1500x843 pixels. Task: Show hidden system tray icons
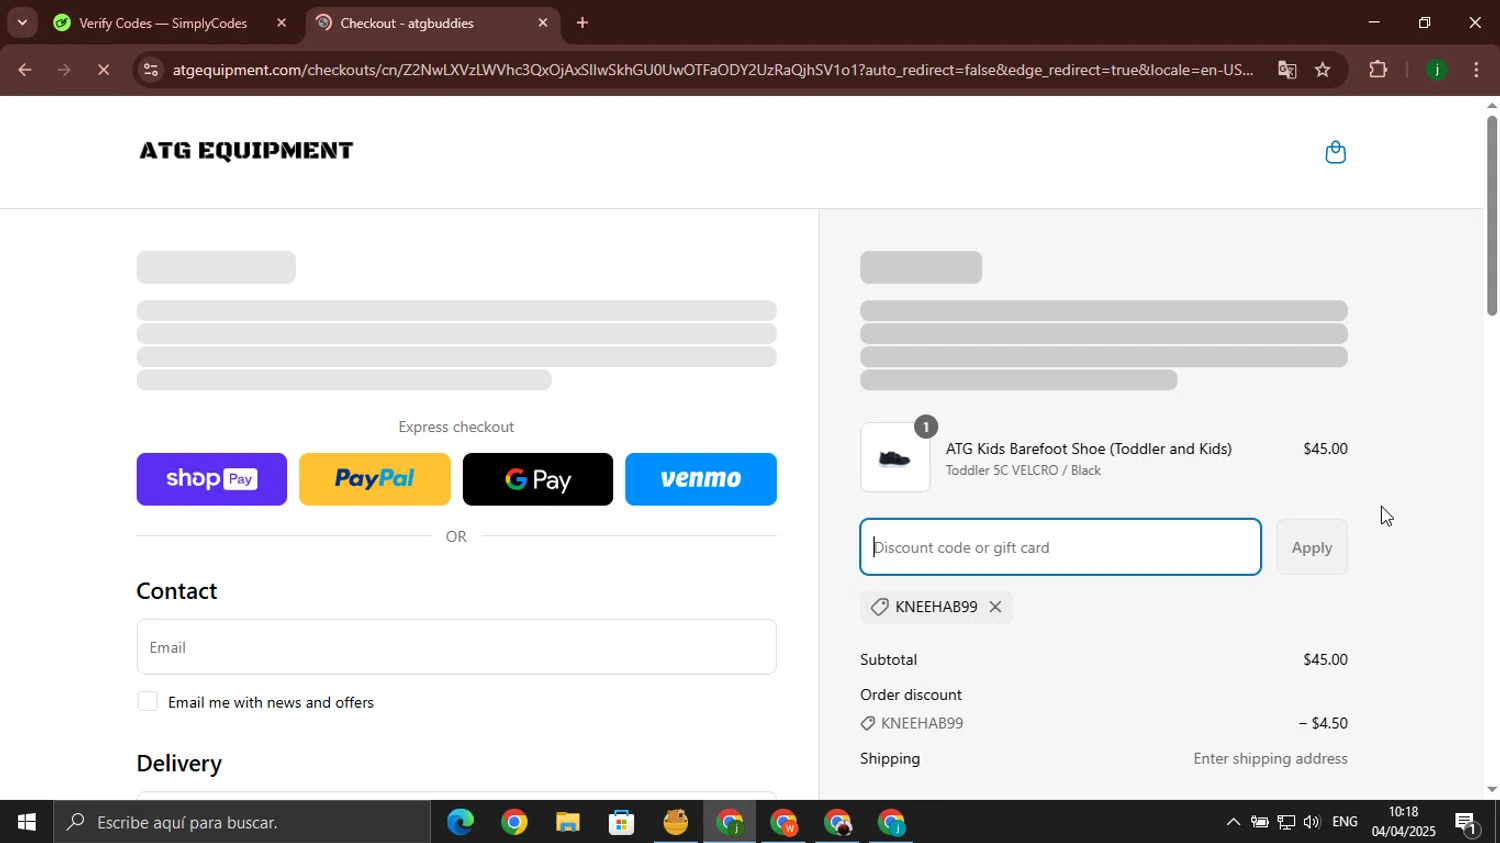[x=1233, y=822]
